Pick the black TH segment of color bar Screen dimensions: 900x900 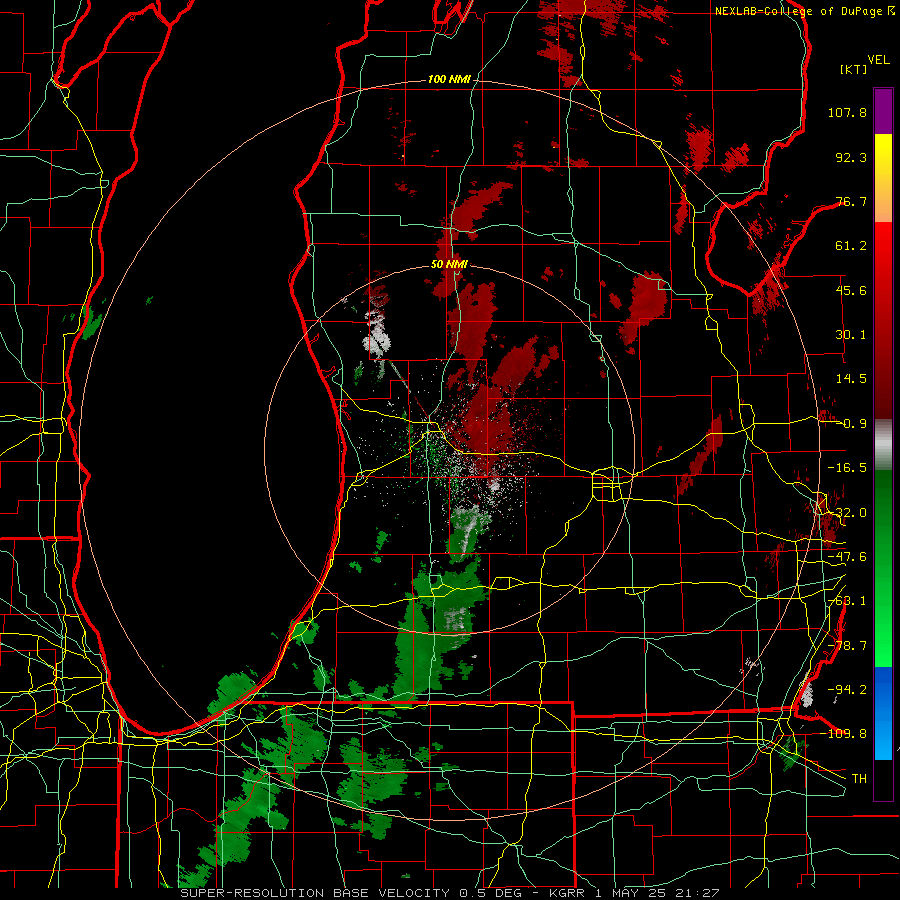(883, 779)
